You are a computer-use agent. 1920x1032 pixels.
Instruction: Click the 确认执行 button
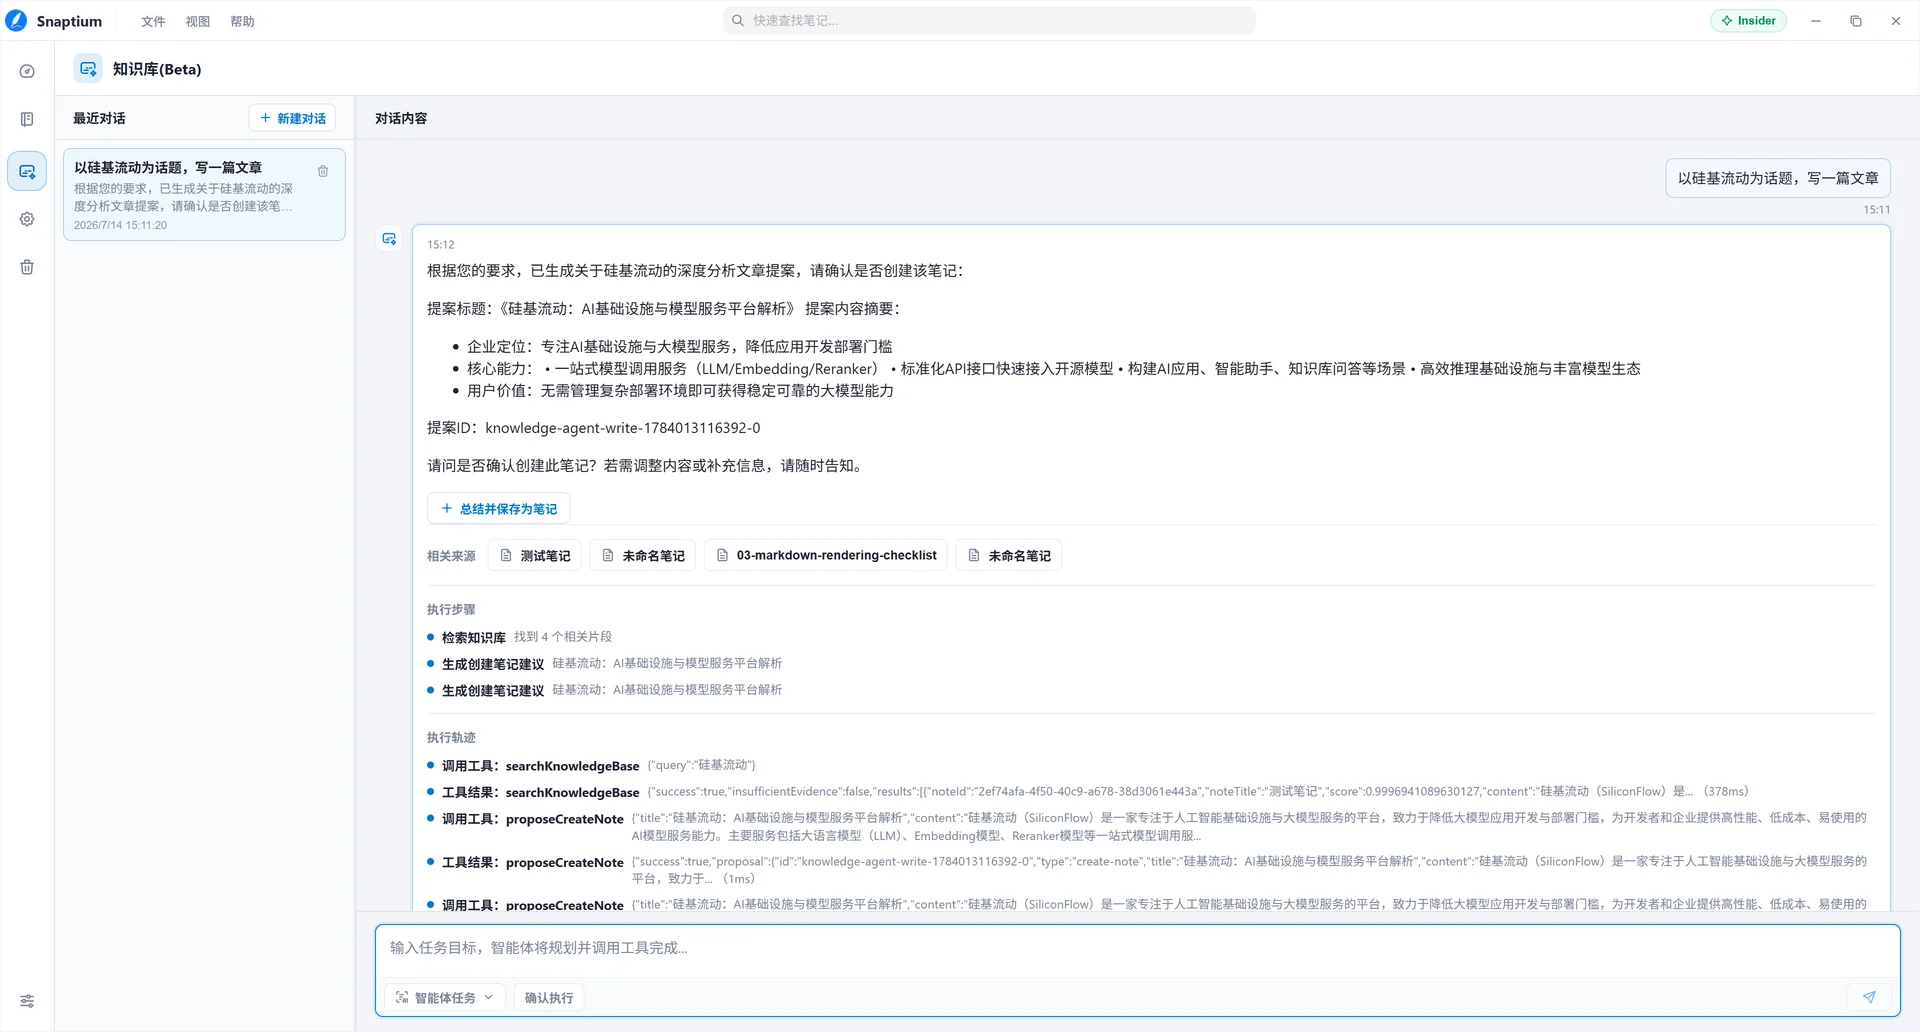tap(549, 998)
